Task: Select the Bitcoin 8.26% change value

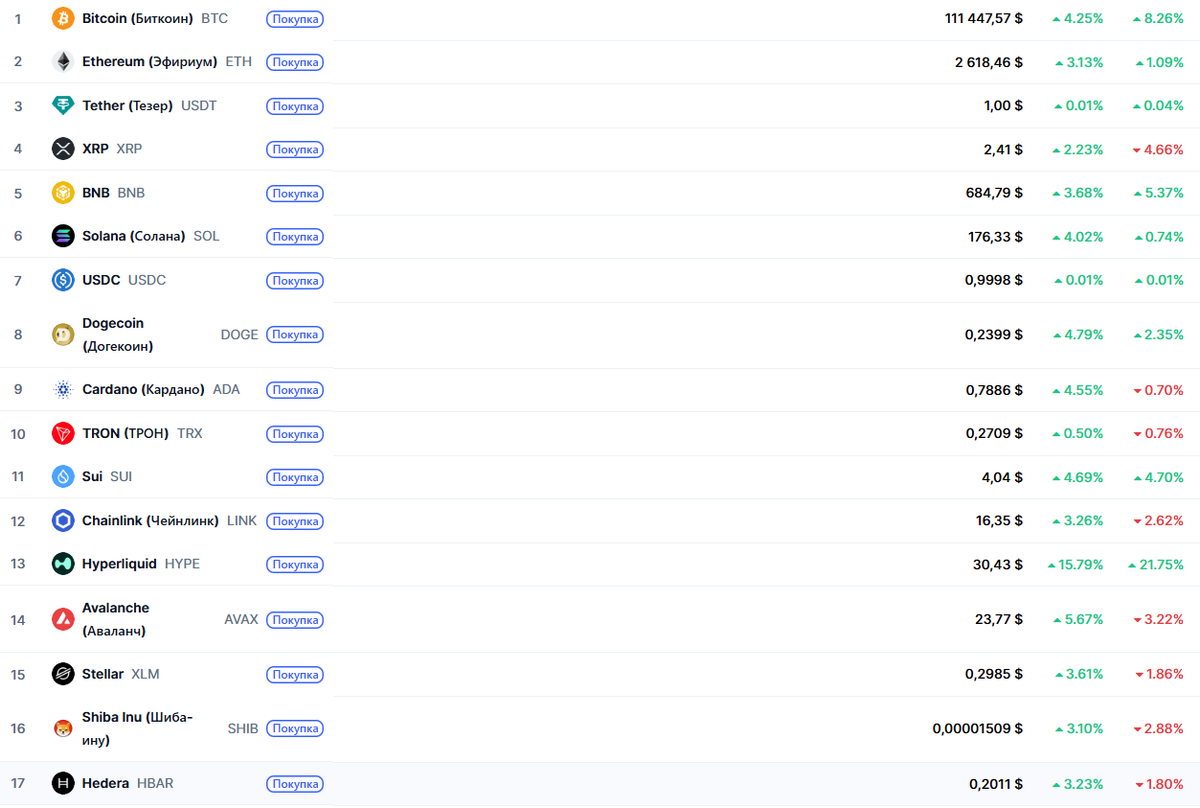Action: [x=1158, y=18]
